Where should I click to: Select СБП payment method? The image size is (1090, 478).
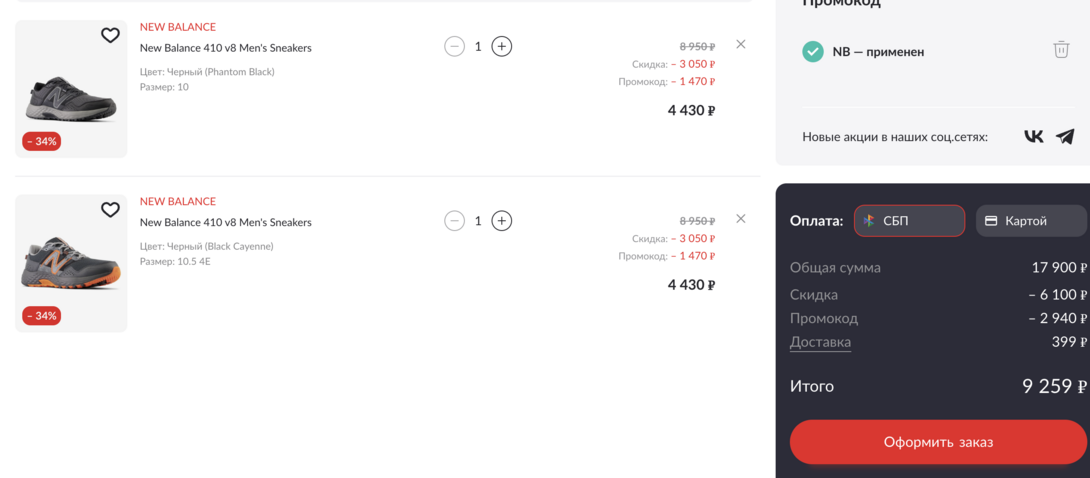[908, 221]
